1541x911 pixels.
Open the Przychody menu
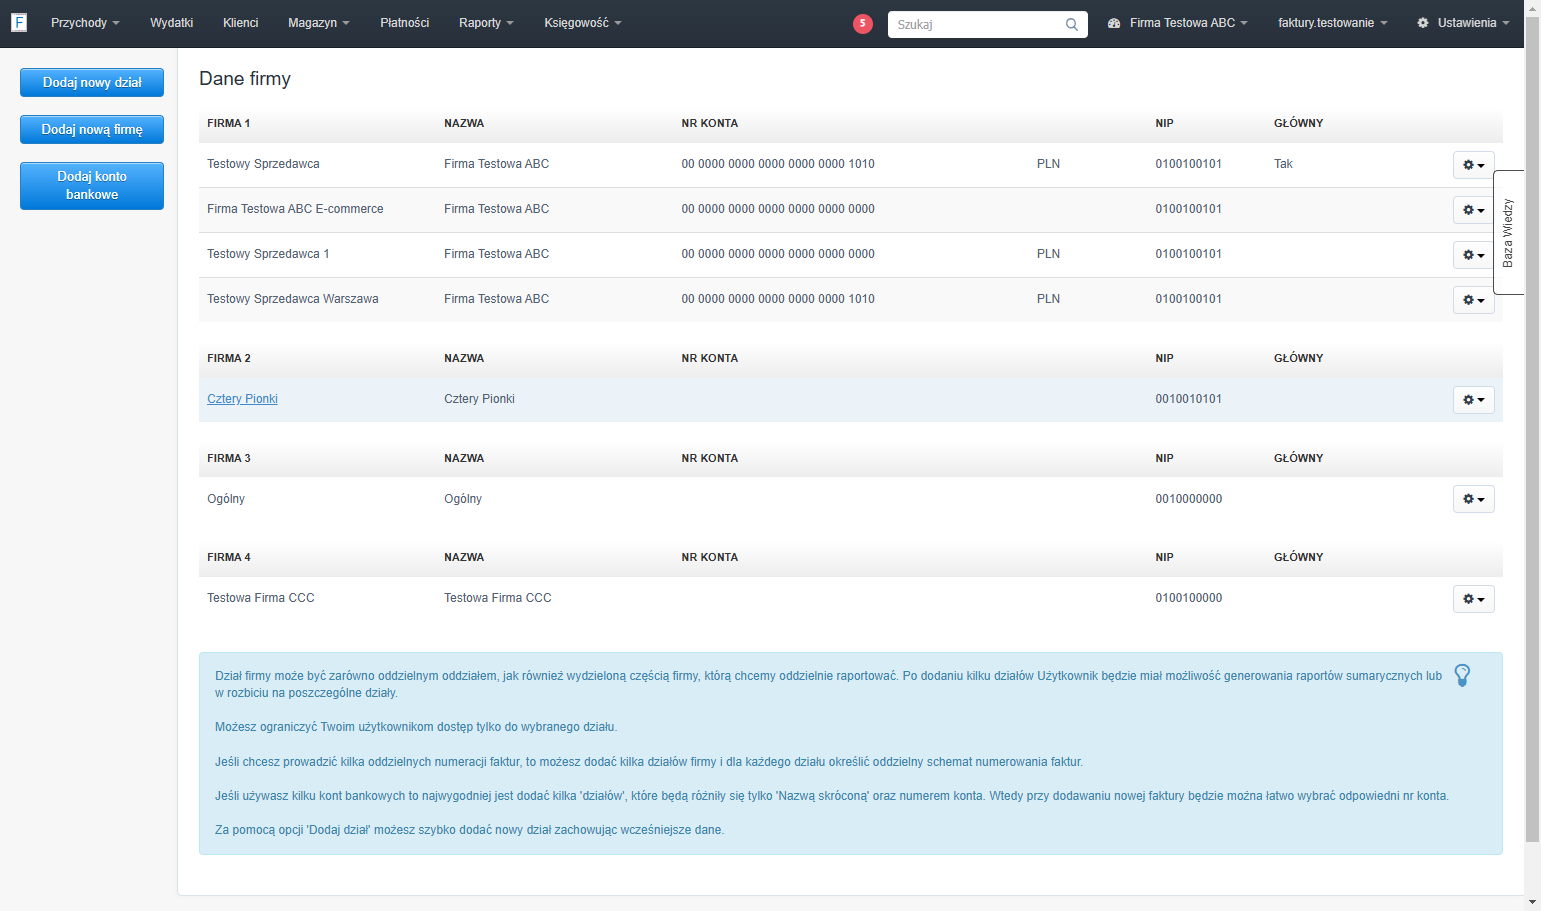[x=85, y=23]
